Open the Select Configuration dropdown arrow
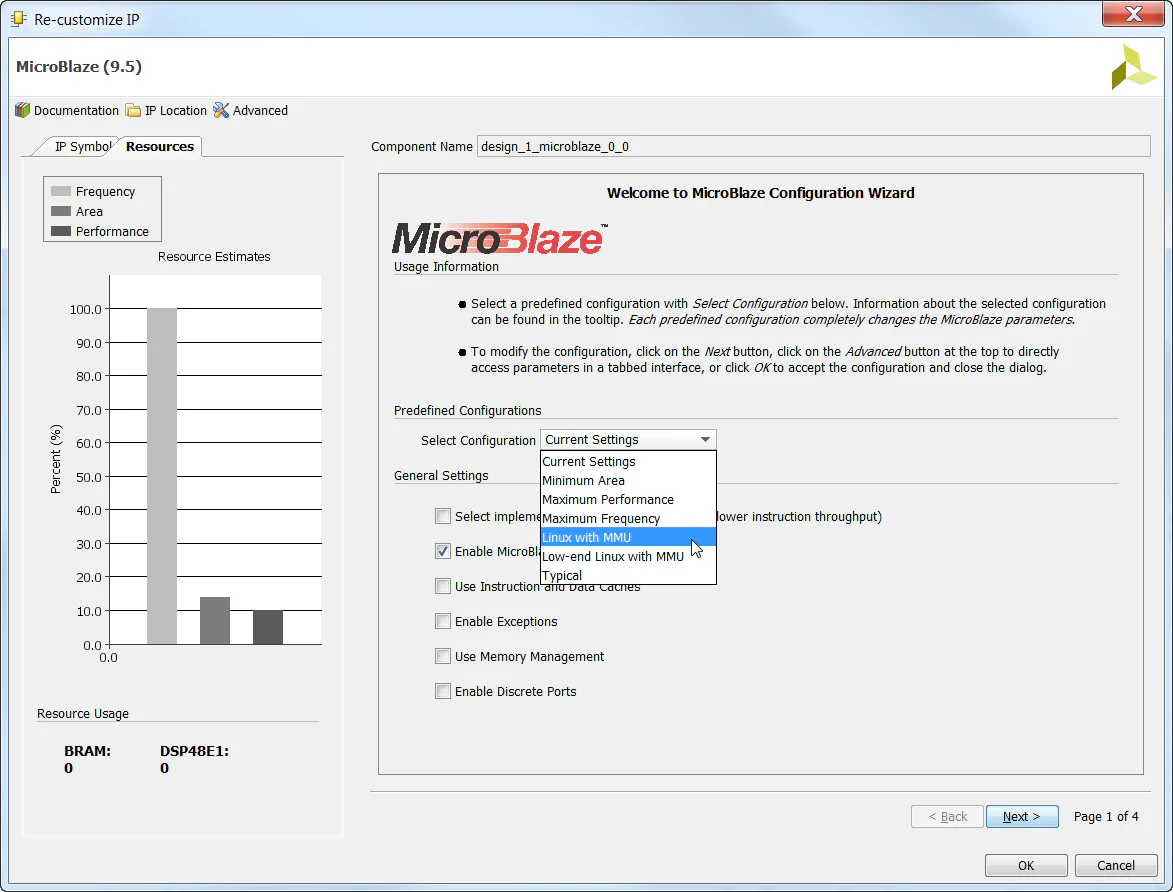The width and height of the screenshot is (1173, 892). point(706,439)
